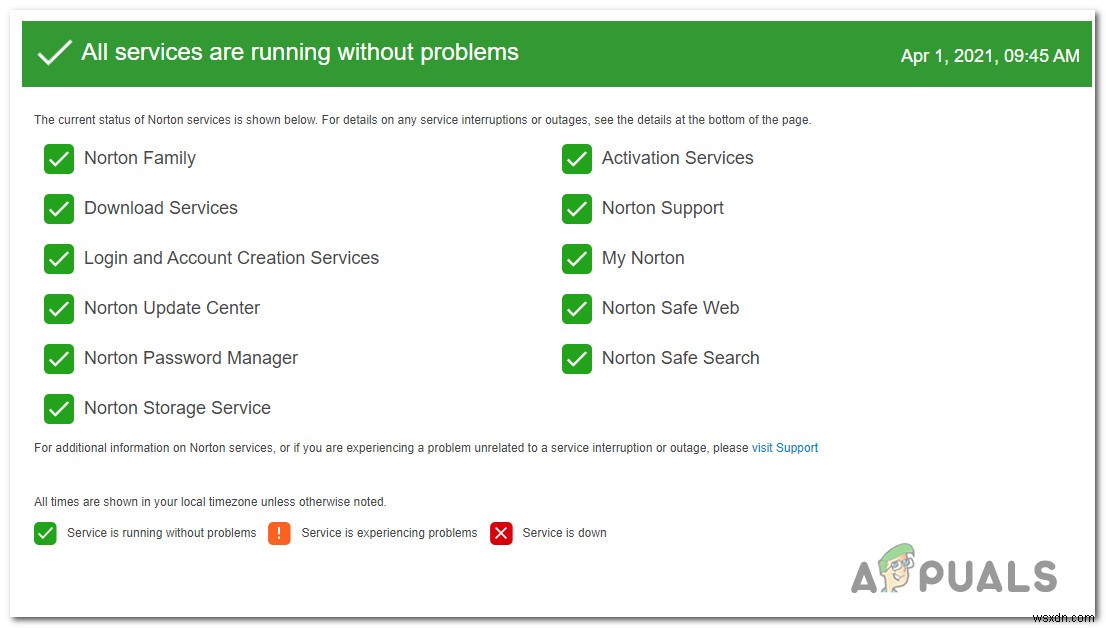Open the visit Support link
Image resolution: width=1106 pixels, height=628 pixels.
[785, 448]
